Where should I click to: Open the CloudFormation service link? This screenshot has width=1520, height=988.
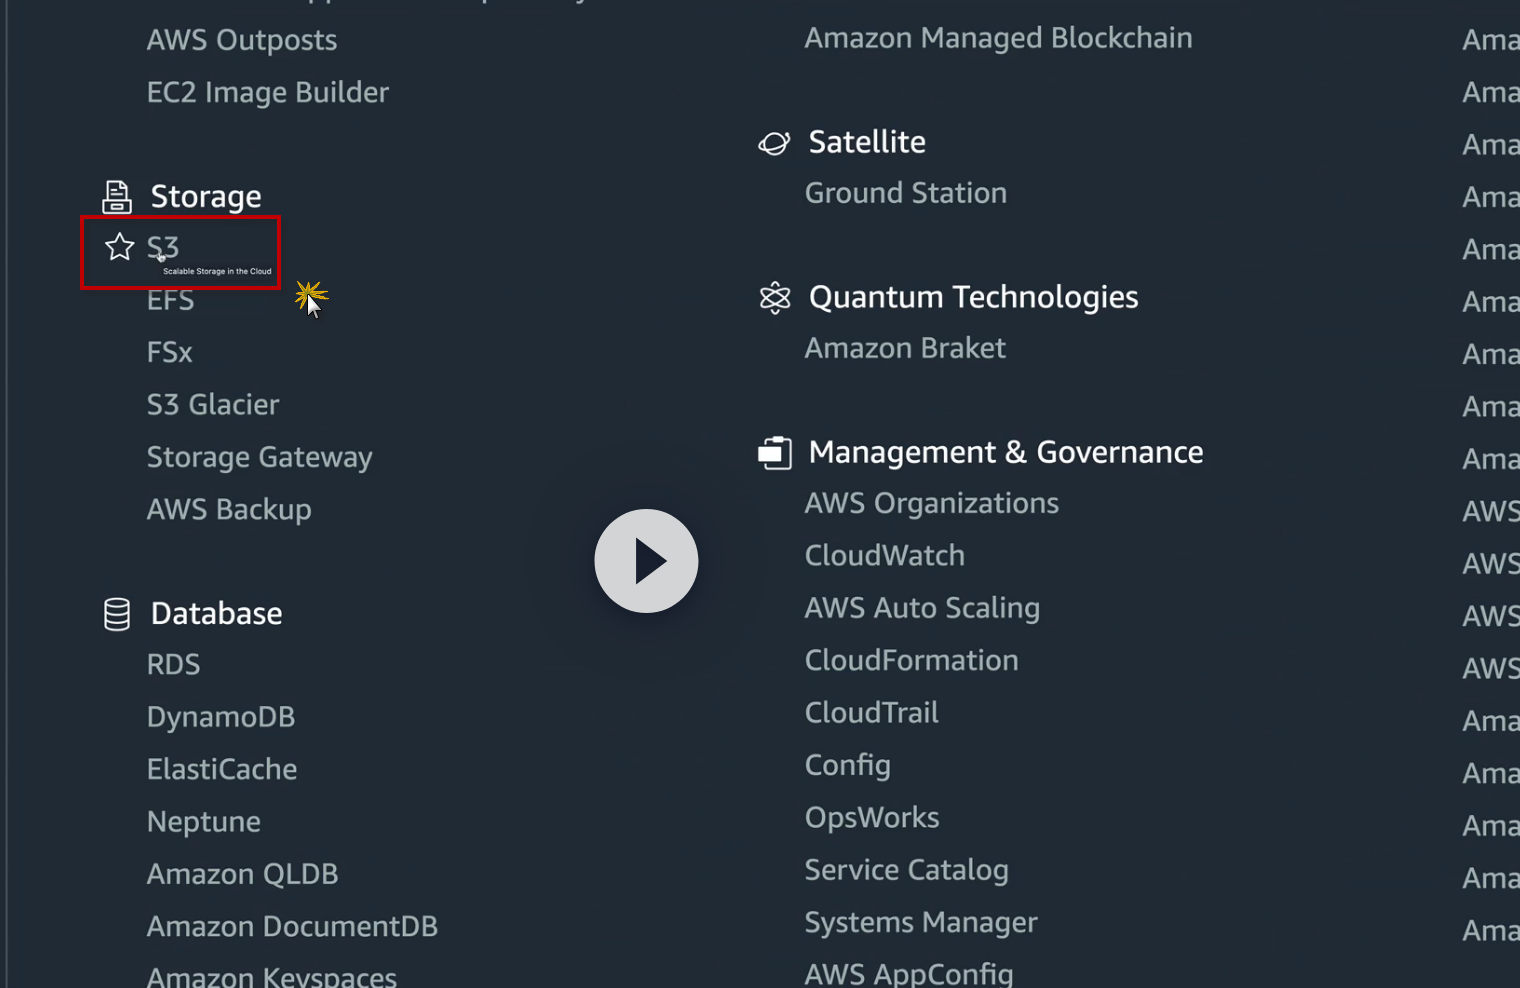(911, 661)
